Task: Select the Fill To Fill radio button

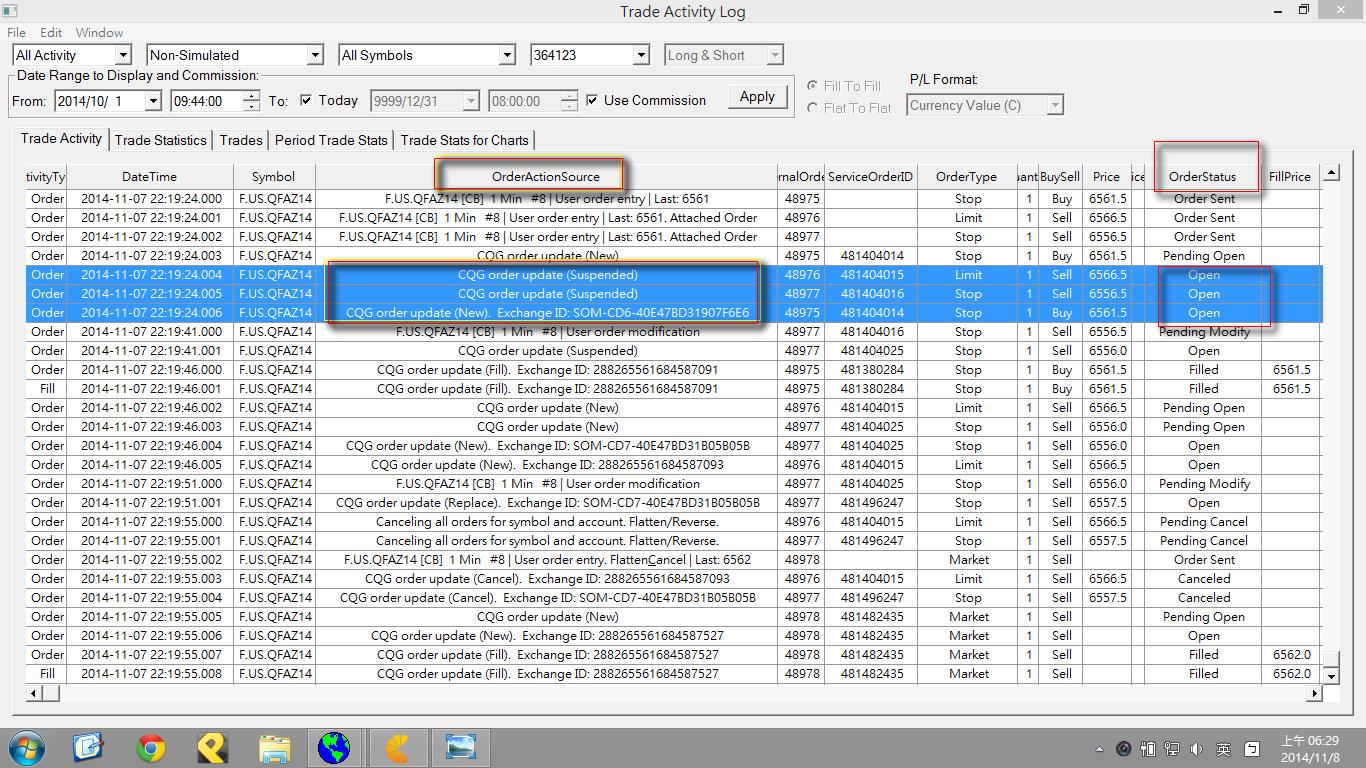Action: pos(812,86)
